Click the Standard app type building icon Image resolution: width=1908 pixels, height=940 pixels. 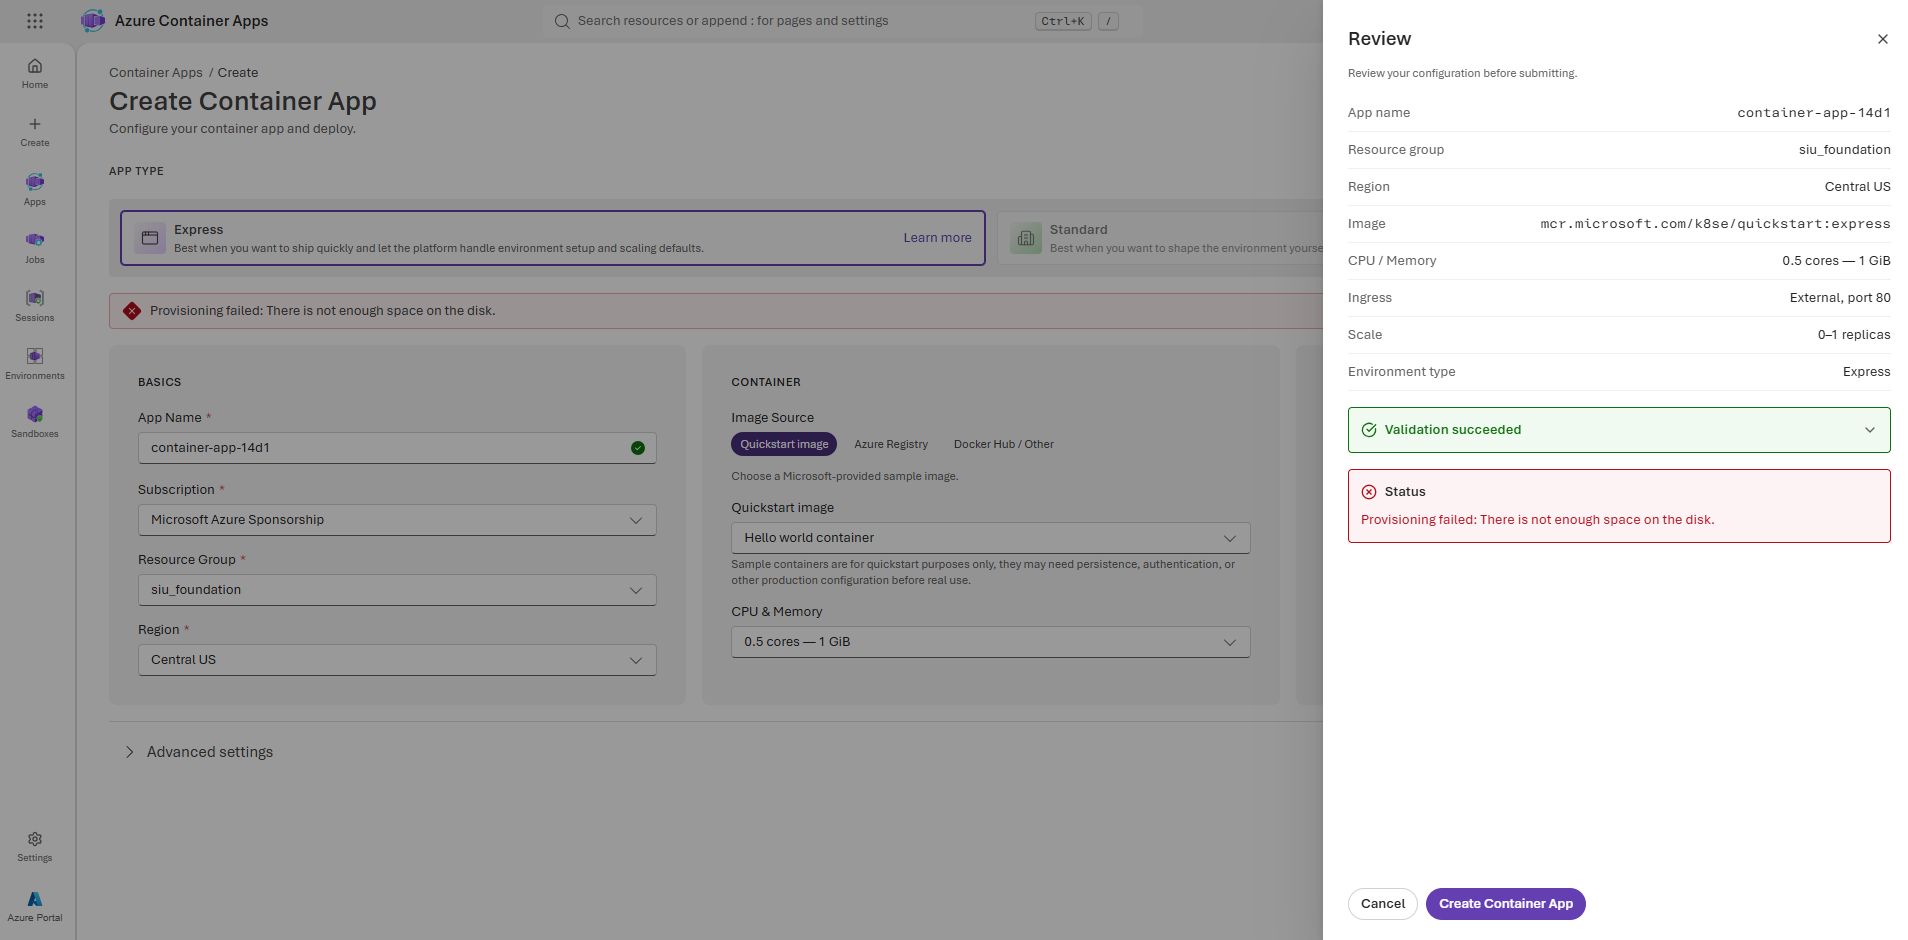(x=1026, y=238)
